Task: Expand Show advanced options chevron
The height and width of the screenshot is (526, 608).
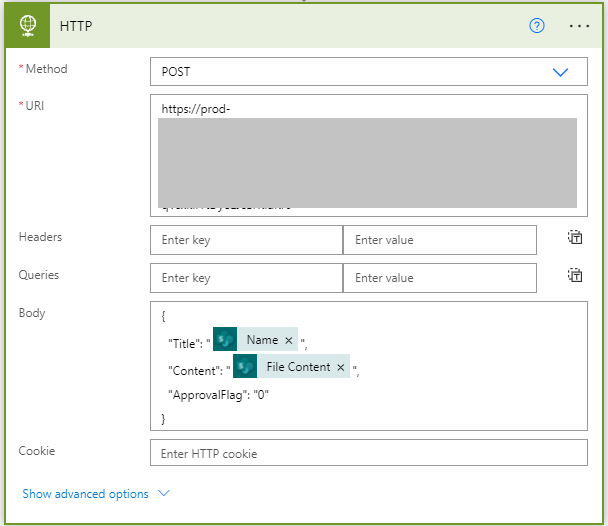Action: pos(164,493)
